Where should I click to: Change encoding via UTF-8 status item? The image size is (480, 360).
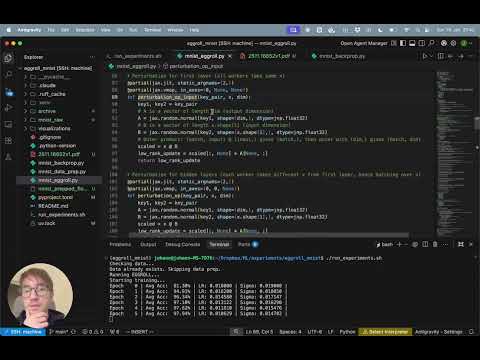[x=315, y=332]
